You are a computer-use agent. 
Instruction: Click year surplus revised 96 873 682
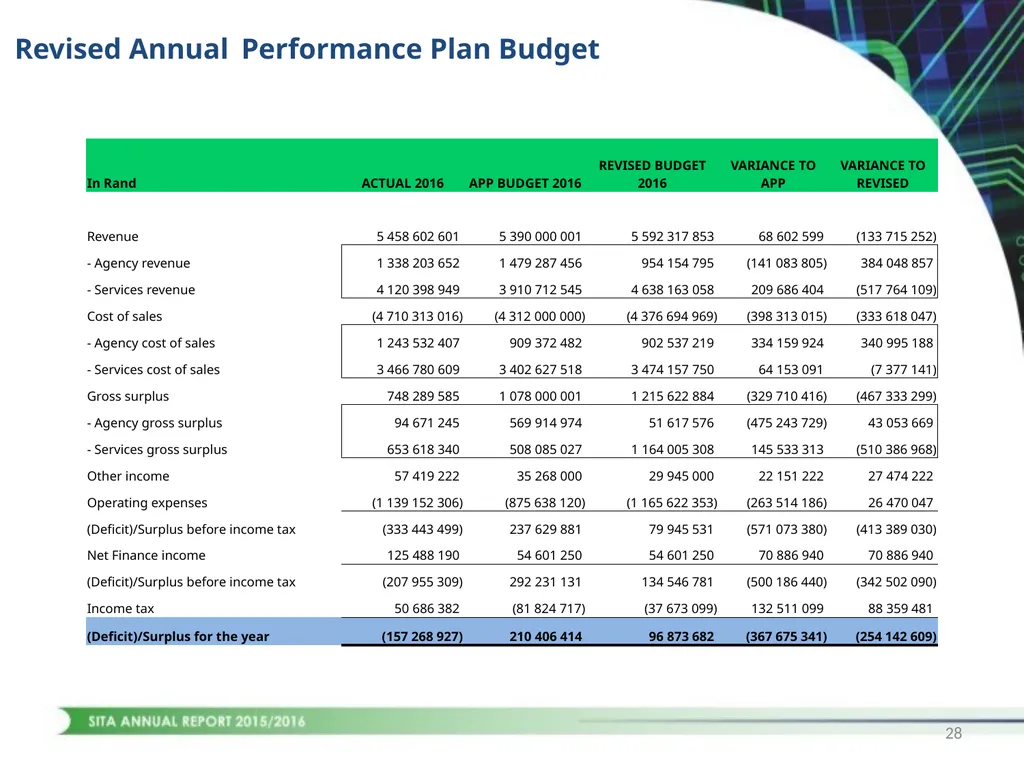[x=681, y=637]
